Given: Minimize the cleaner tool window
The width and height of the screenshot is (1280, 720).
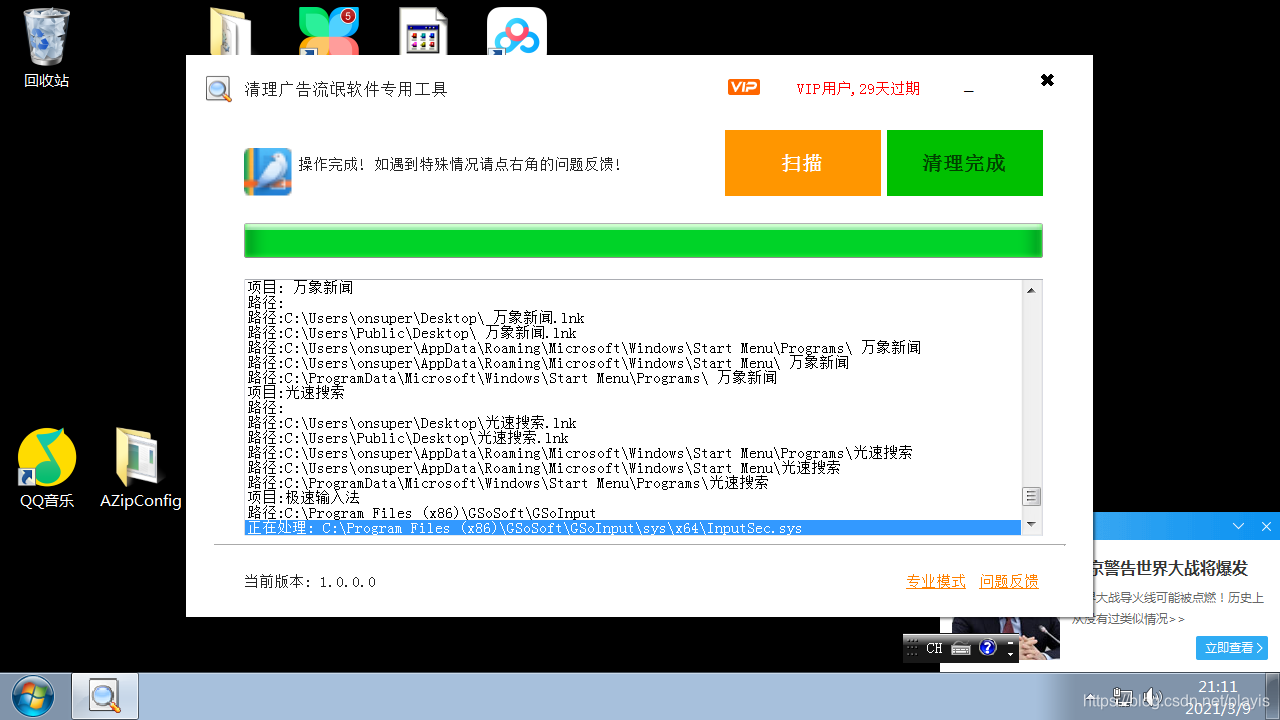Looking at the screenshot, I should click(969, 90).
